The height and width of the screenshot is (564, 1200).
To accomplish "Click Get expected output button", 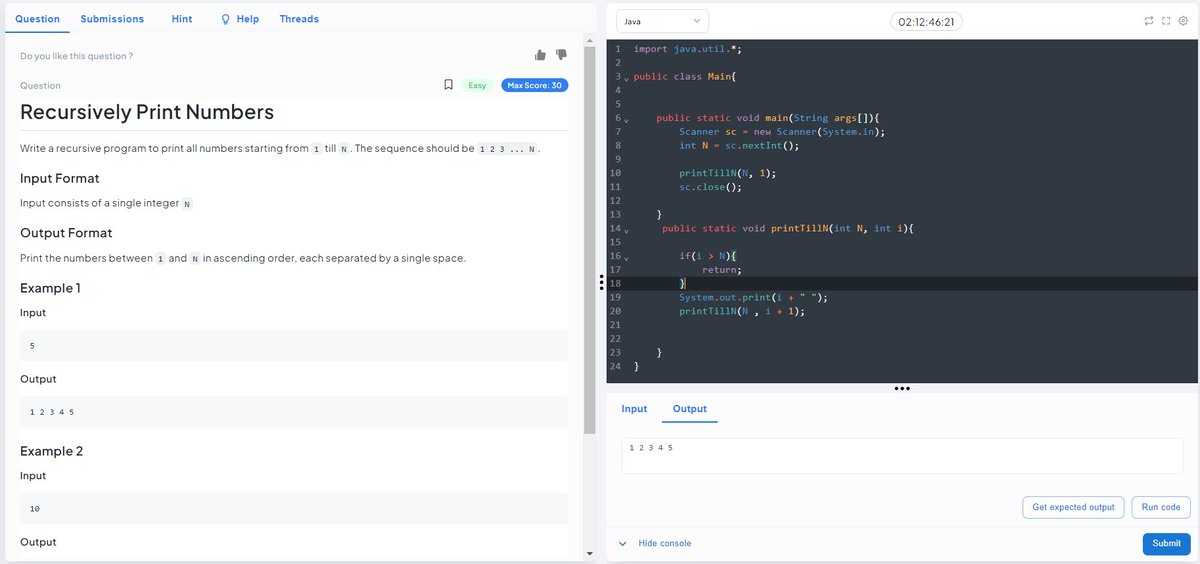I will 1073,507.
